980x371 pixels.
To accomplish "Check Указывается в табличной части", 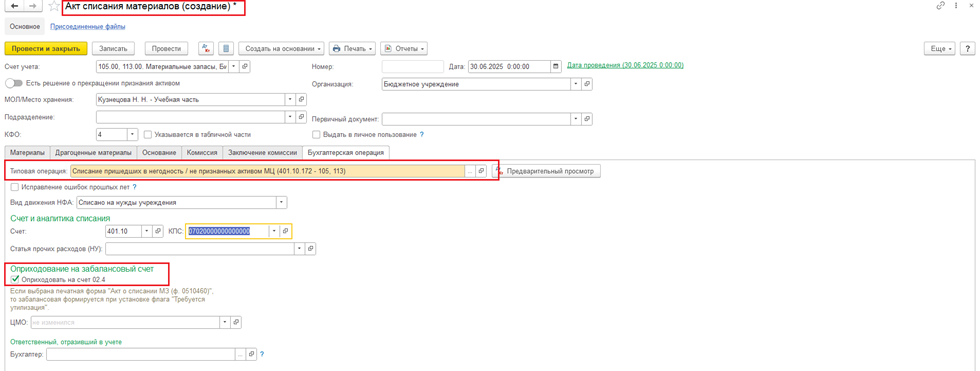I will click(148, 134).
